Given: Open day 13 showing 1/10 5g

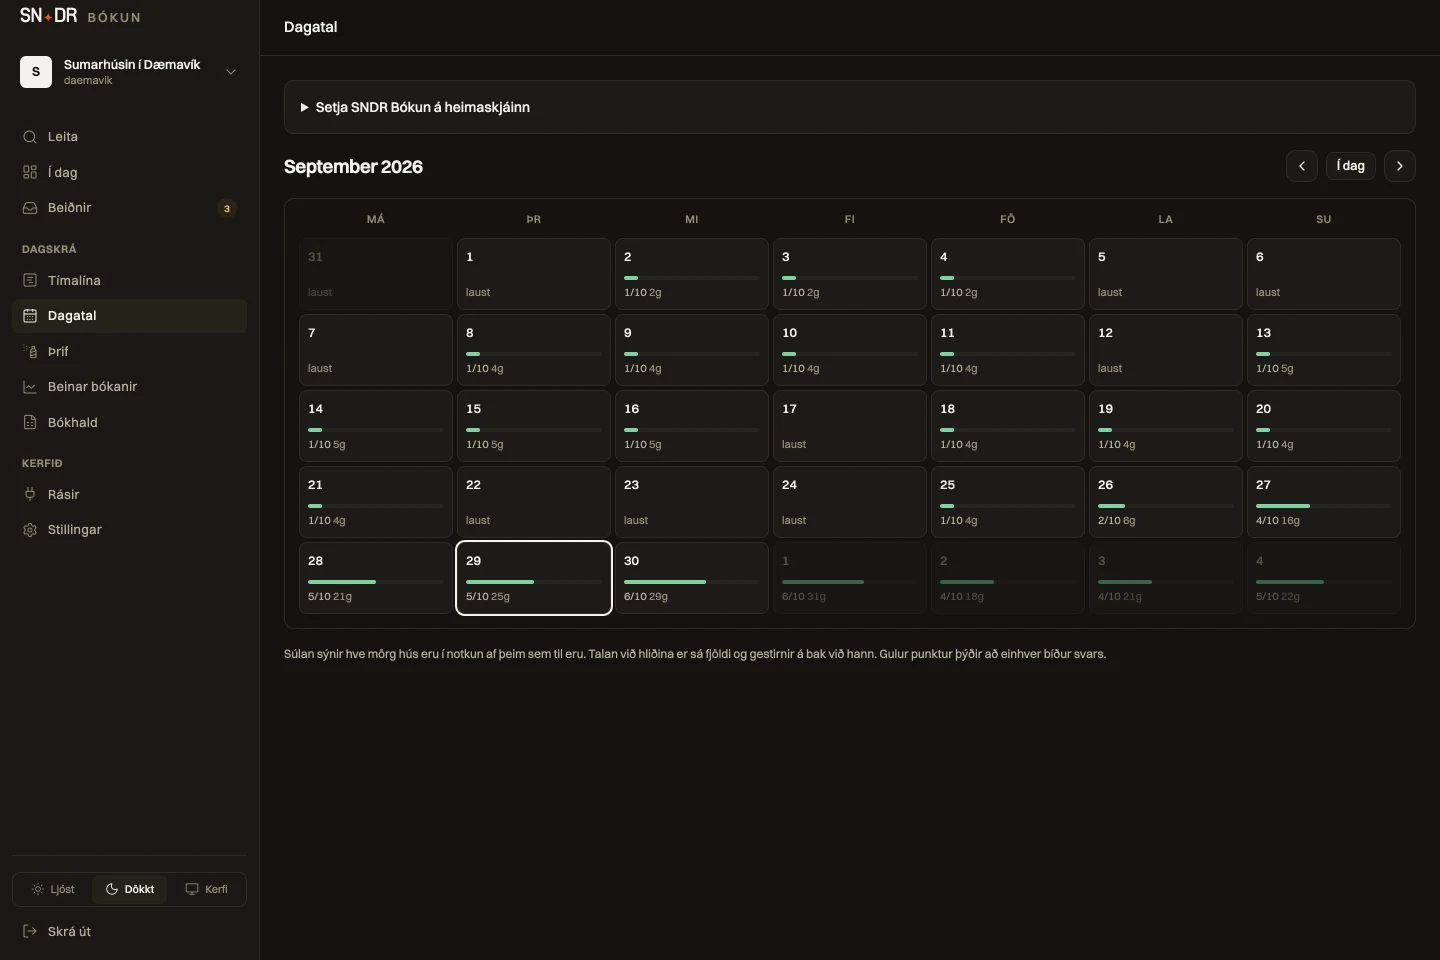Looking at the screenshot, I should point(1324,350).
